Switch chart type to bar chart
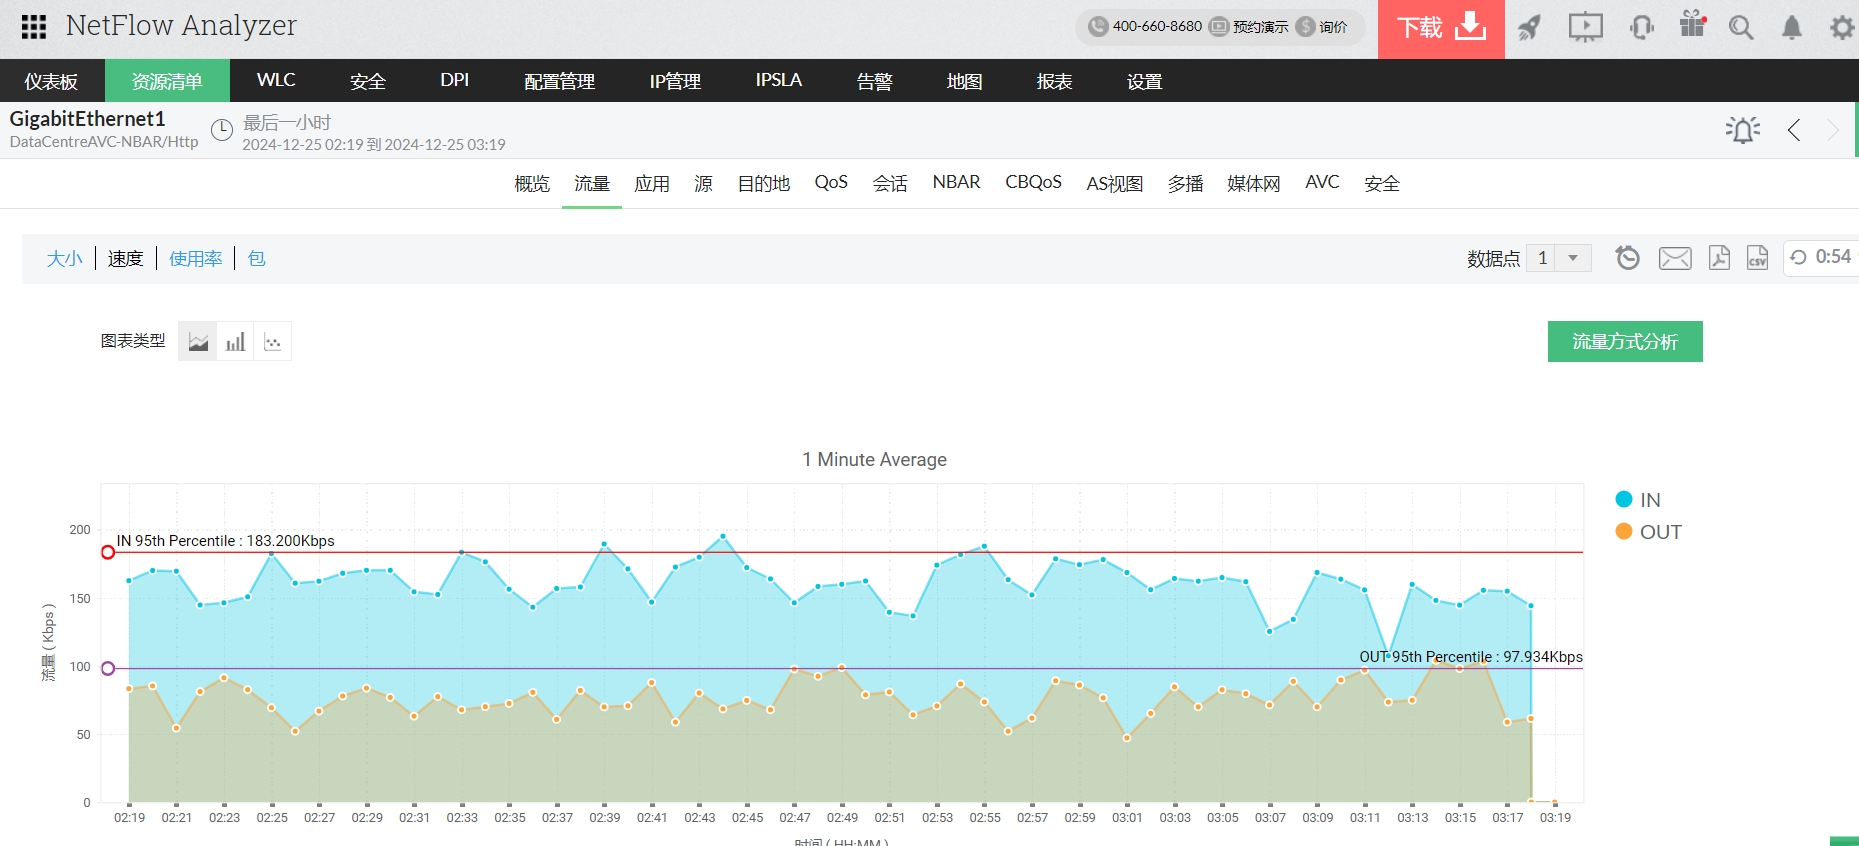The width and height of the screenshot is (1859, 846). coord(235,342)
